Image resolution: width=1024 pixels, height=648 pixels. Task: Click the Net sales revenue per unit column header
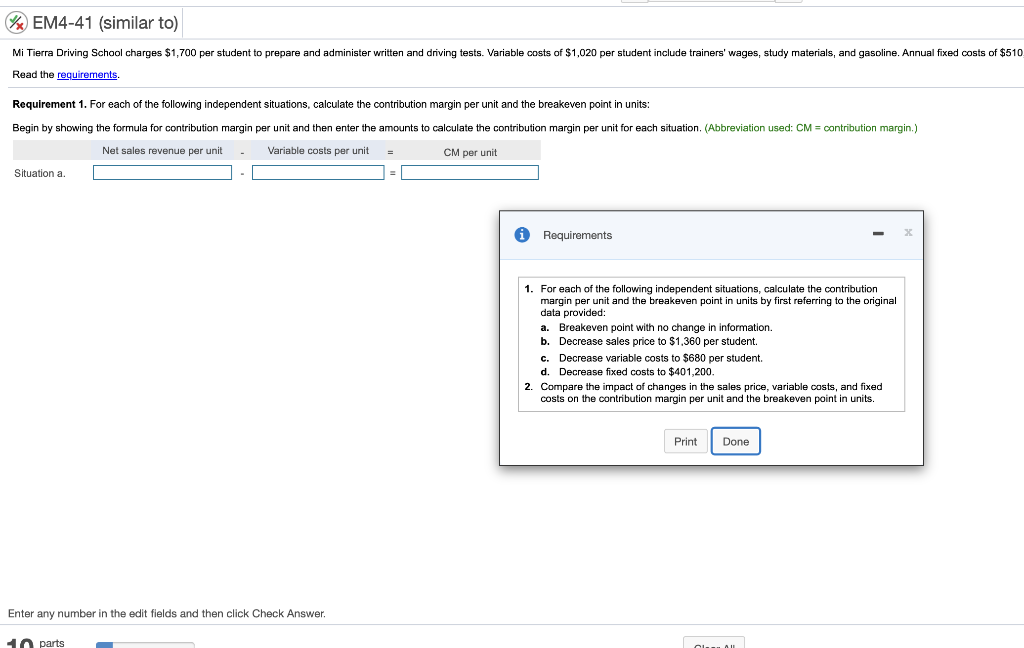click(x=162, y=150)
